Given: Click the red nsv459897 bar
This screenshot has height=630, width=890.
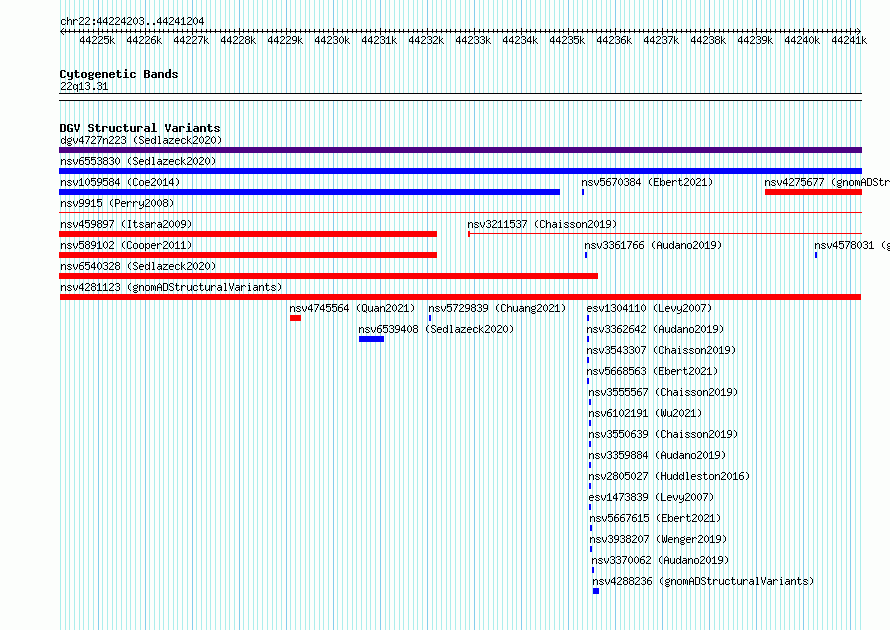Looking at the screenshot, I should tap(248, 234).
